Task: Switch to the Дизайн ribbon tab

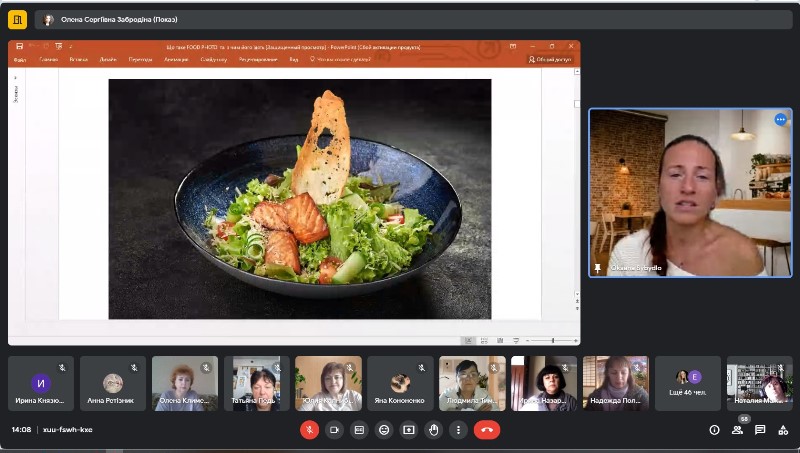Action: (x=108, y=60)
